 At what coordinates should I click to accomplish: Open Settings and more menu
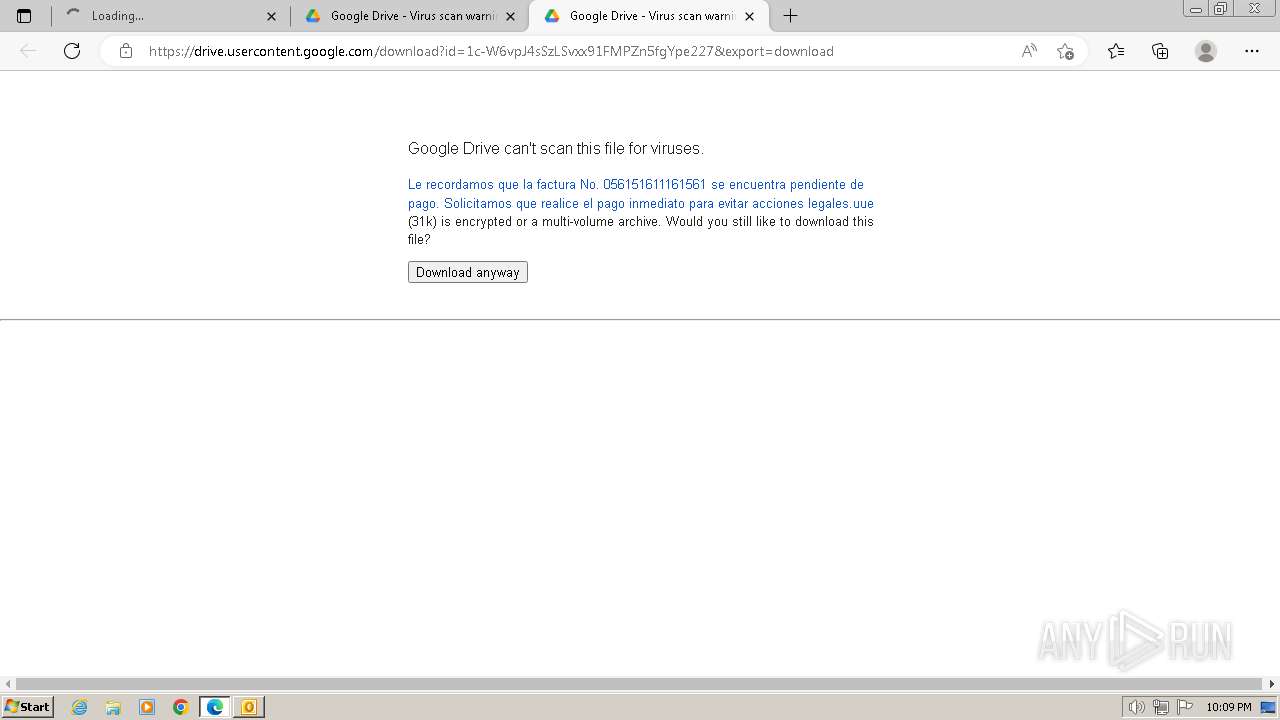point(1252,51)
